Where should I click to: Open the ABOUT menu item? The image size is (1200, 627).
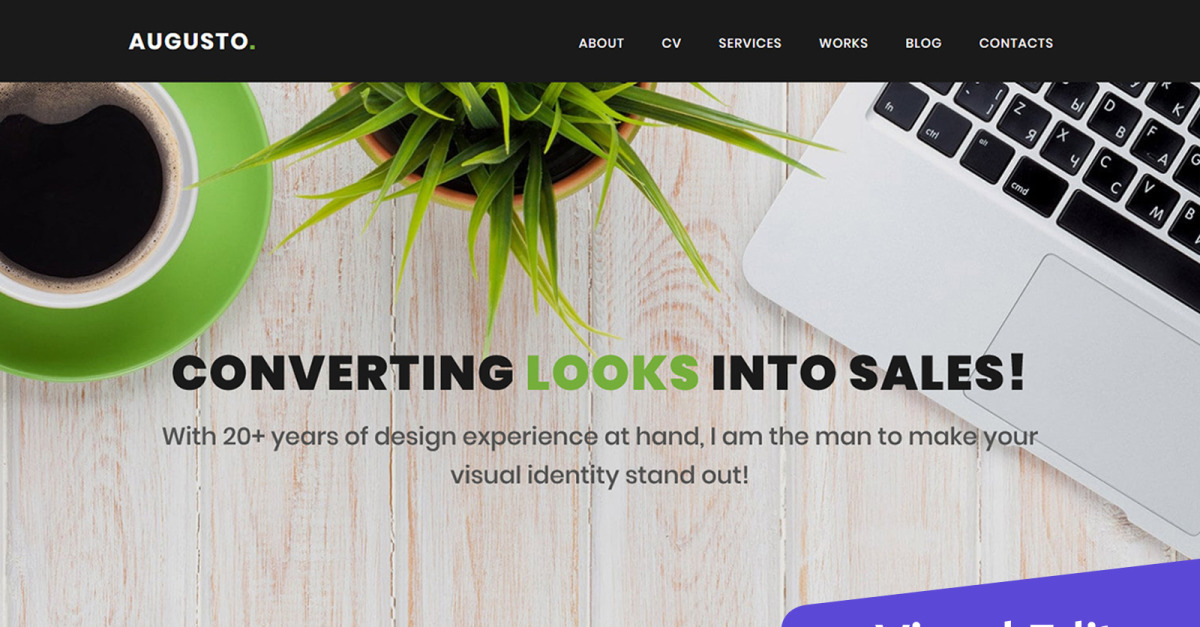click(x=601, y=43)
